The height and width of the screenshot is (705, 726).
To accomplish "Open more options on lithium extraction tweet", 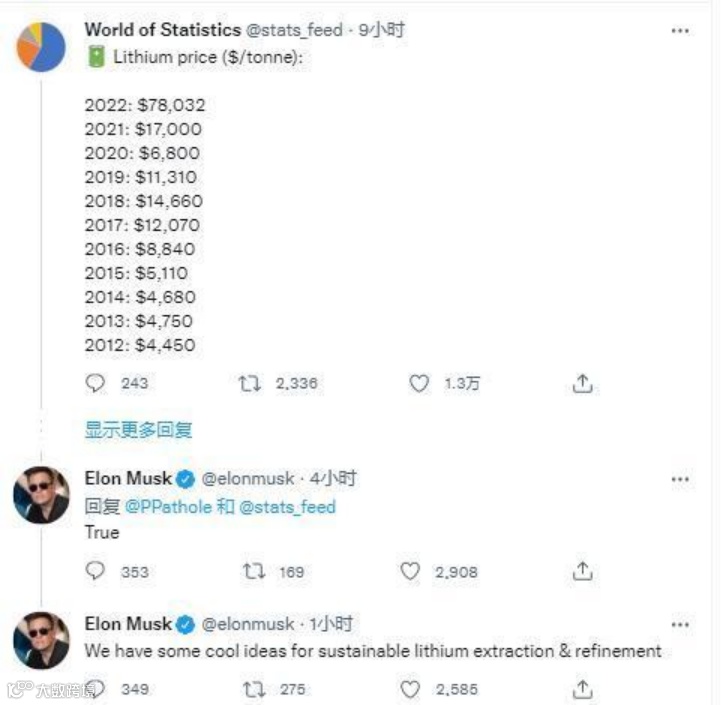I will (x=680, y=625).
